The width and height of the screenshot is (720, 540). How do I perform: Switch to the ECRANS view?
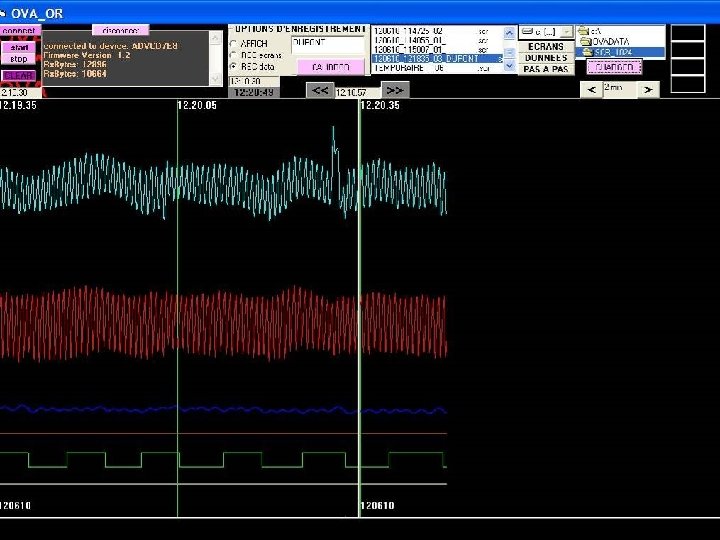546,46
